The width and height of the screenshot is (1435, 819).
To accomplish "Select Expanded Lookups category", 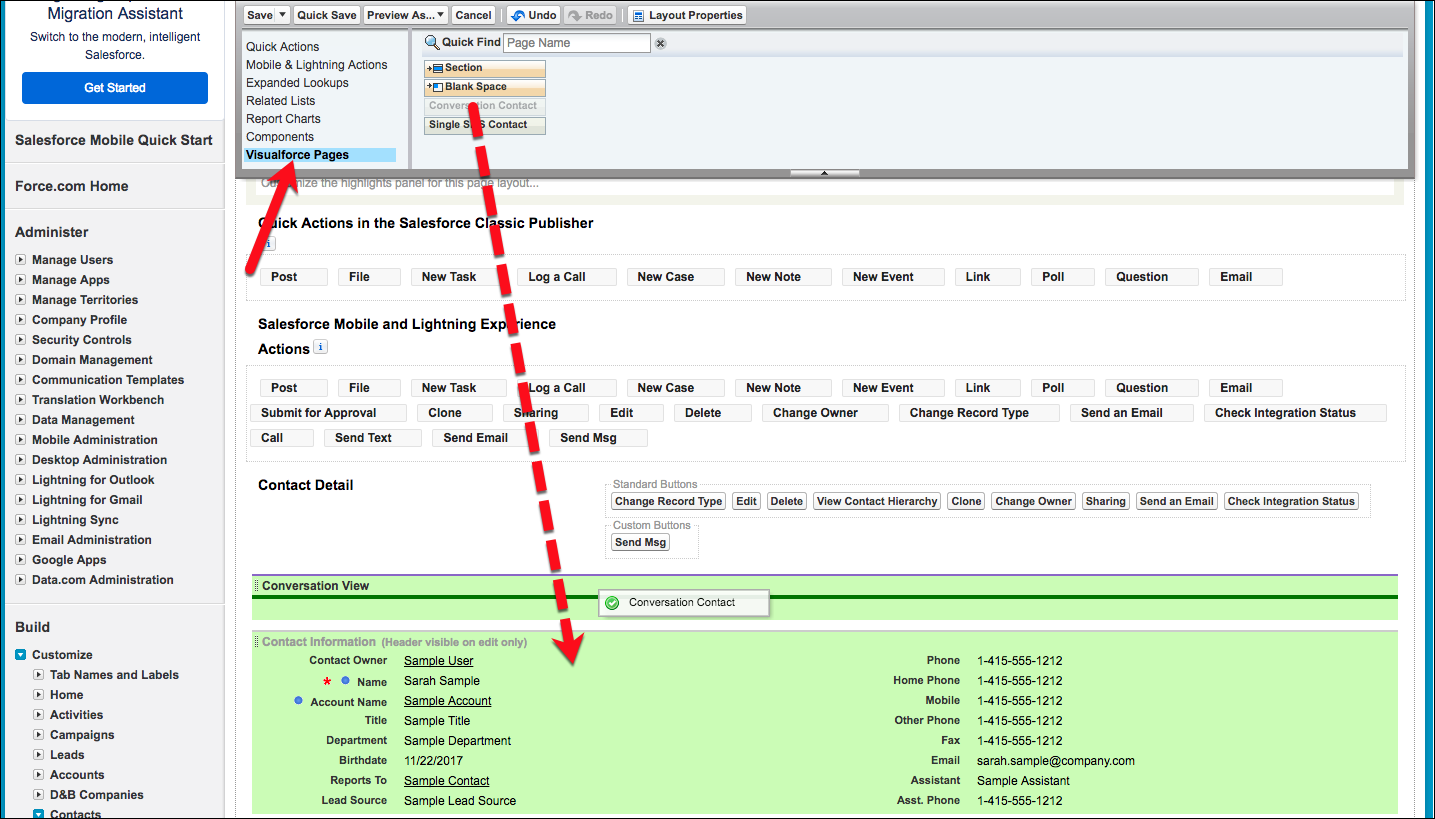I will point(297,83).
